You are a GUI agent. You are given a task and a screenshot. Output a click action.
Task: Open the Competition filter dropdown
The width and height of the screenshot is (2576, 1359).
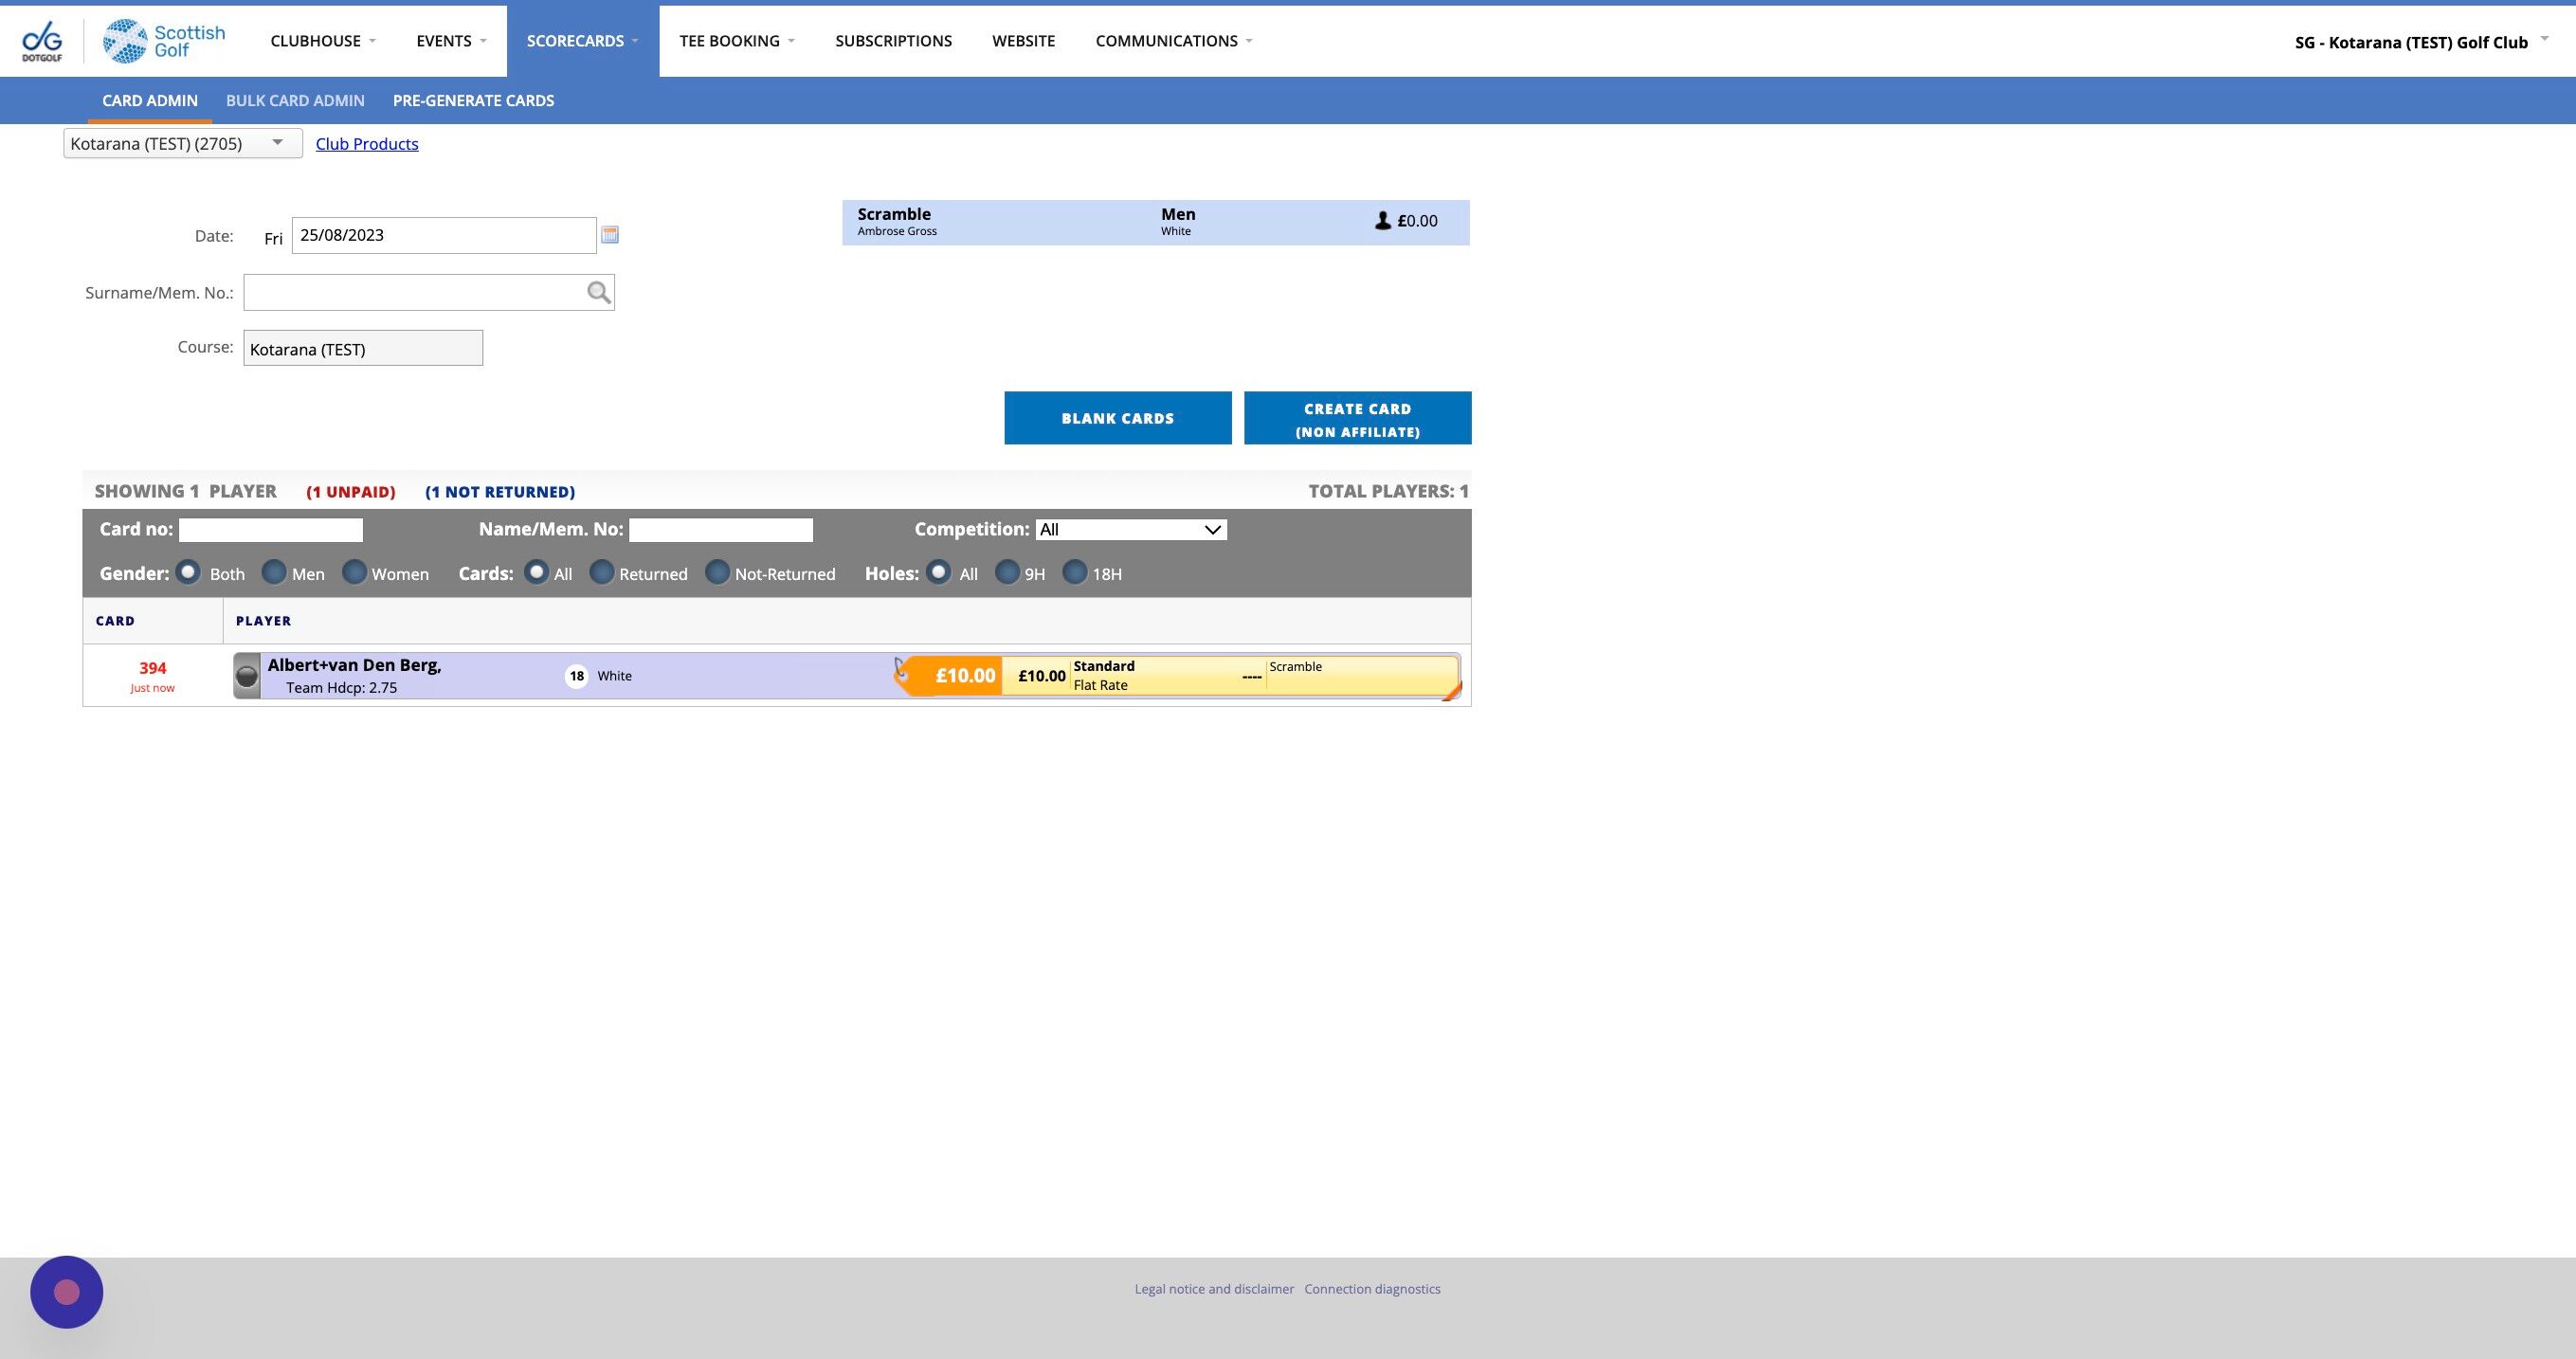(1130, 530)
